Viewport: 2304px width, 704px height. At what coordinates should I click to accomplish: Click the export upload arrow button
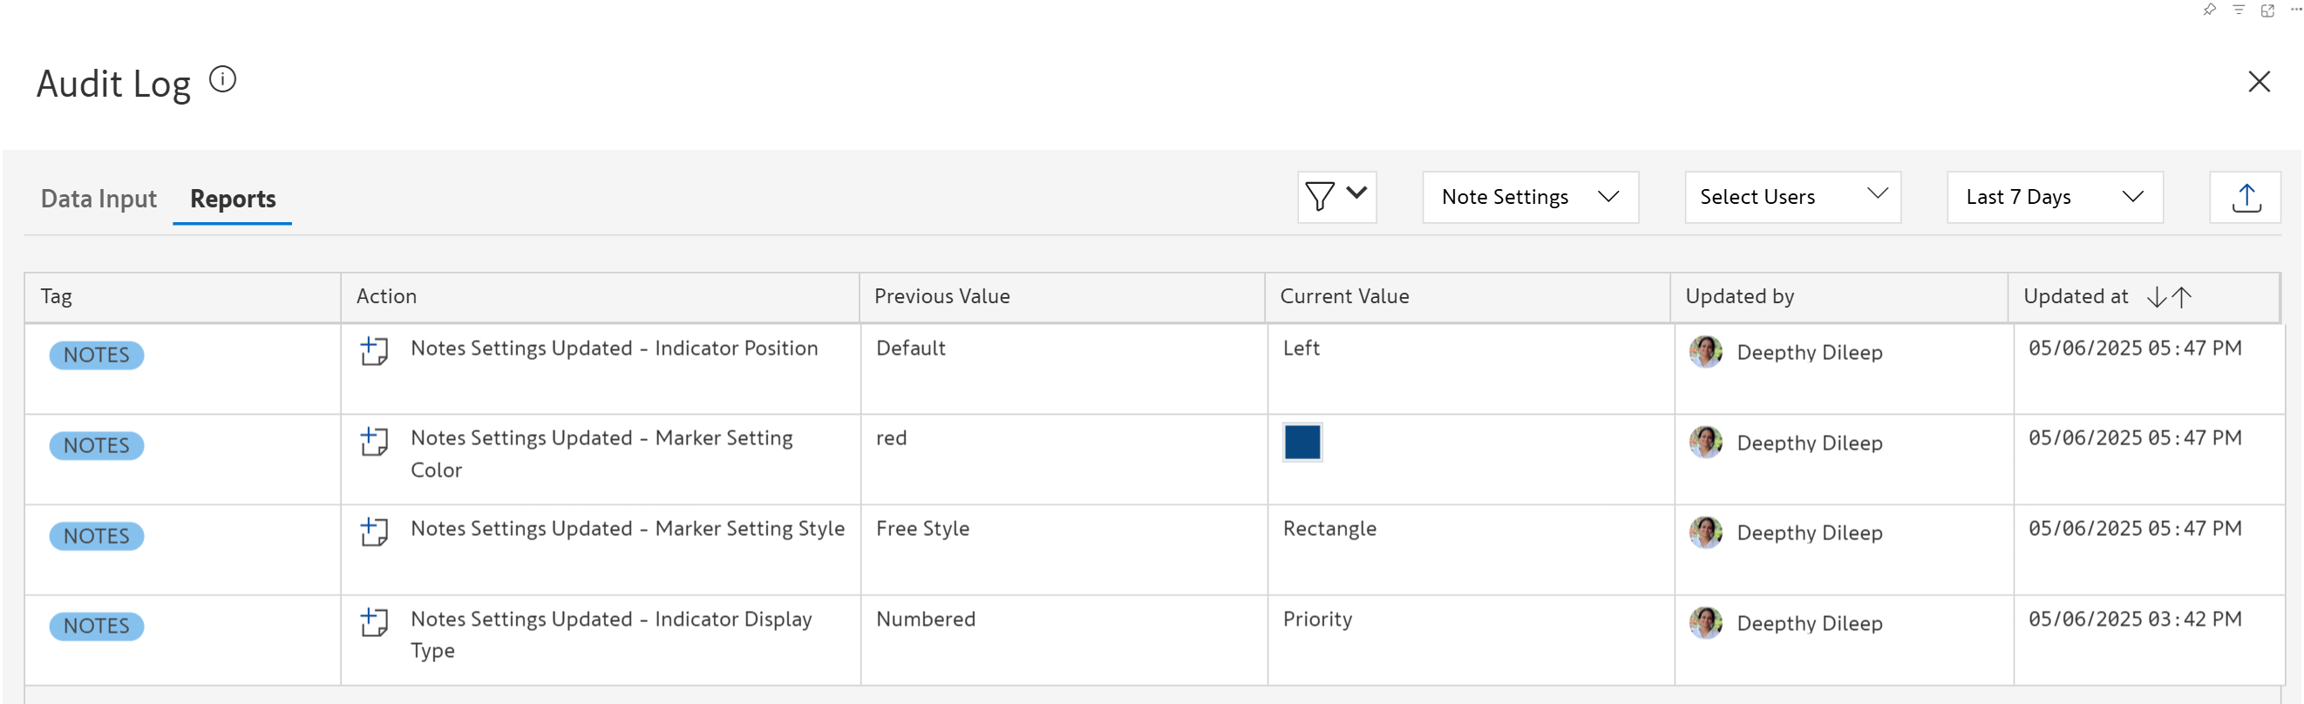click(2246, 198)
